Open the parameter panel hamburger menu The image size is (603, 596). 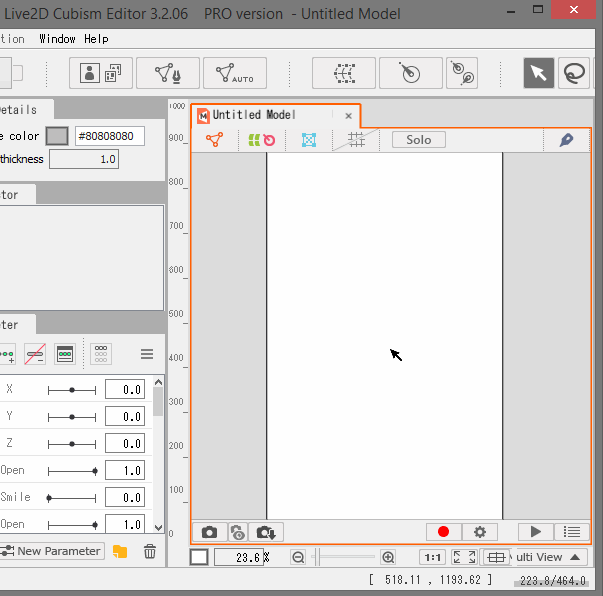click(x=147, y=354)
